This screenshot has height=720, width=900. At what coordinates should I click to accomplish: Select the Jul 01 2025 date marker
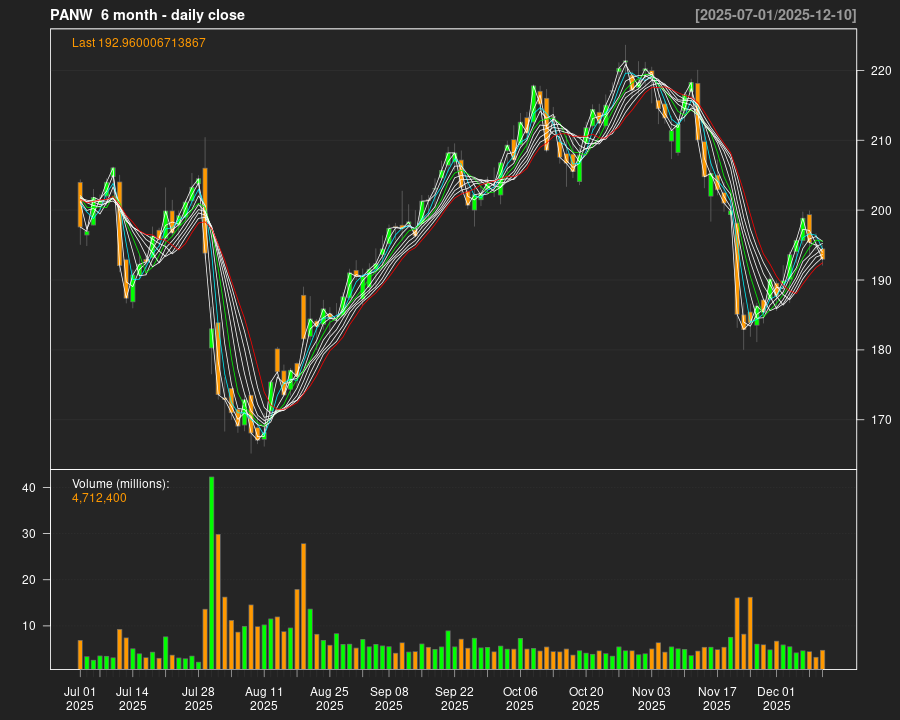pyautogui.click(x=80, y=698)
